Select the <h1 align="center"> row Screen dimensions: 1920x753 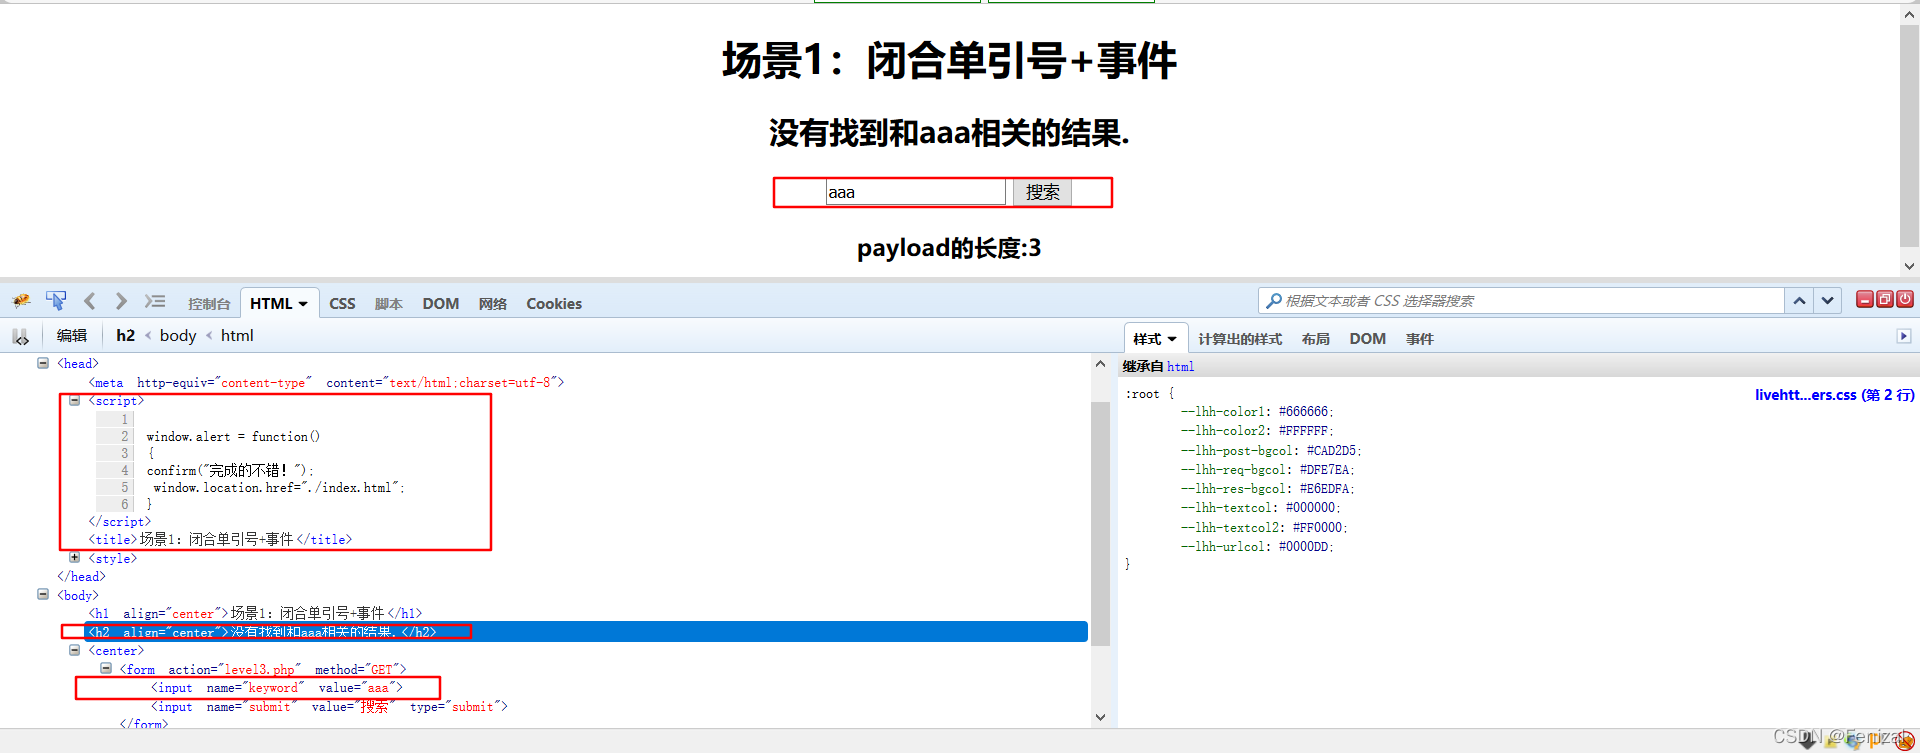coord(255,613)
